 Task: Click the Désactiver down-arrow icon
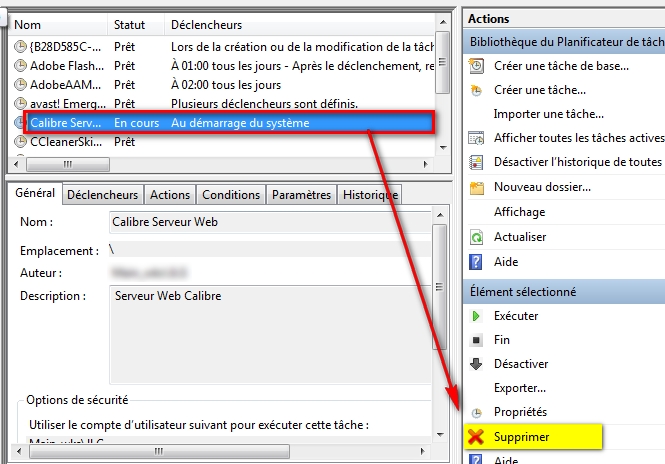pos(476,364)
